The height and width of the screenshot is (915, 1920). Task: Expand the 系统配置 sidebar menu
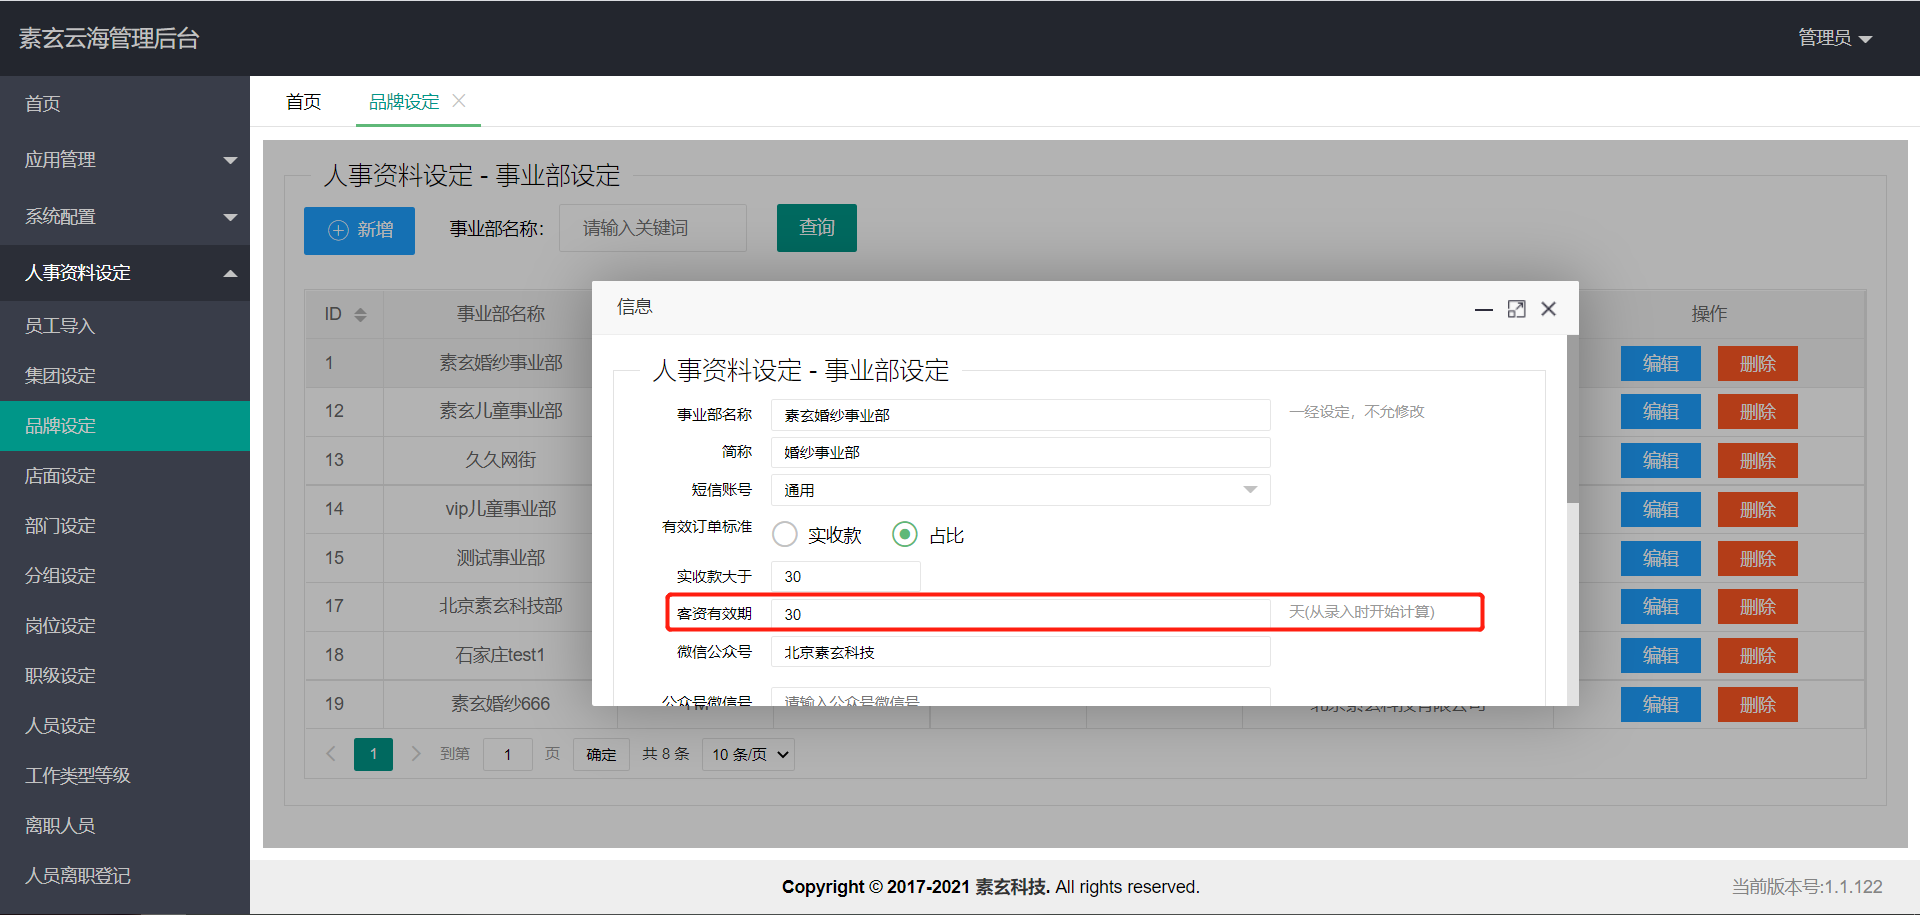coord(125,217)
